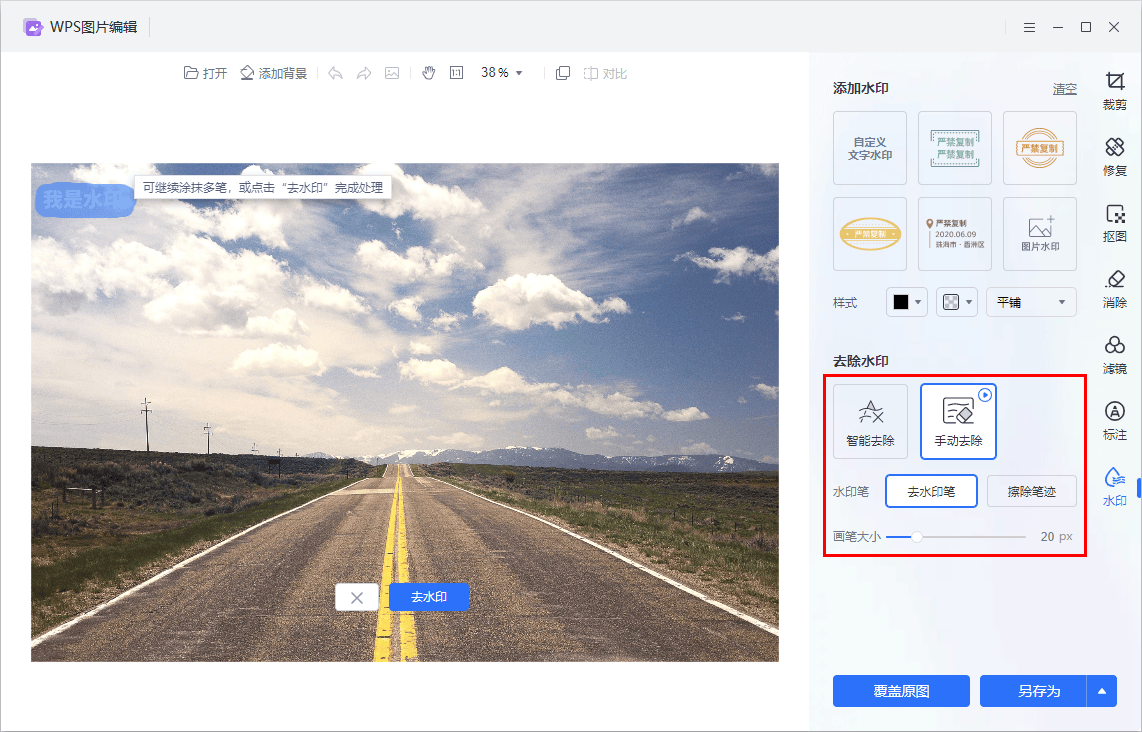Open the hamburger main menu
The width and height of the screenshot is (1142, 732).
tap(1030, 27)
